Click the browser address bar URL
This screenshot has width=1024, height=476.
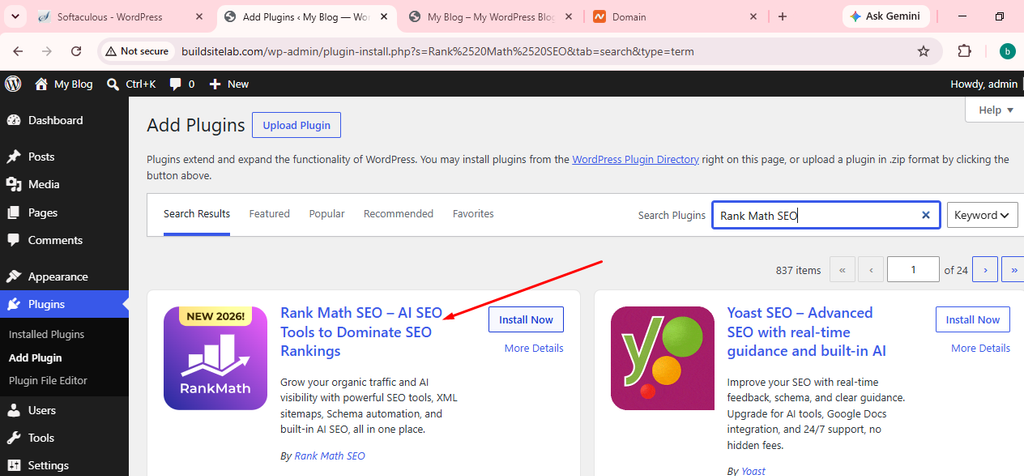tap(438, 52)
